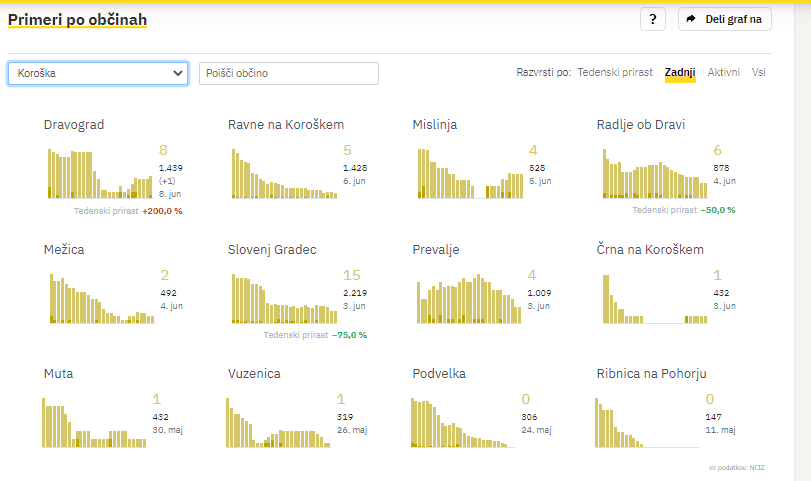The height and width of the screenshot is (481, 811).
Task: Select the Zadnji sort option
Action: (x=679, y=73)
